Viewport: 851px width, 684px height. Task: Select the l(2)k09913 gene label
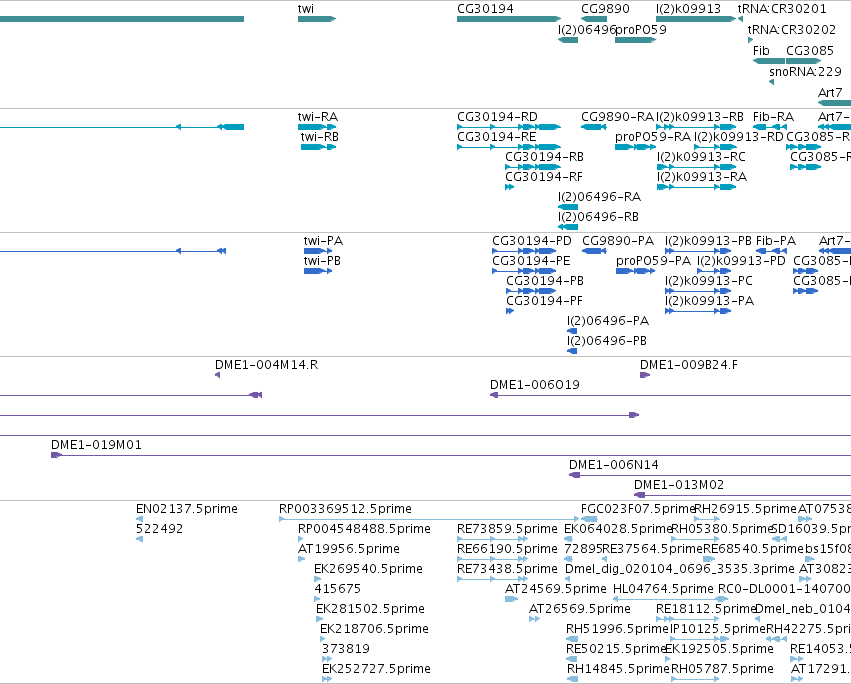point(689,9)
